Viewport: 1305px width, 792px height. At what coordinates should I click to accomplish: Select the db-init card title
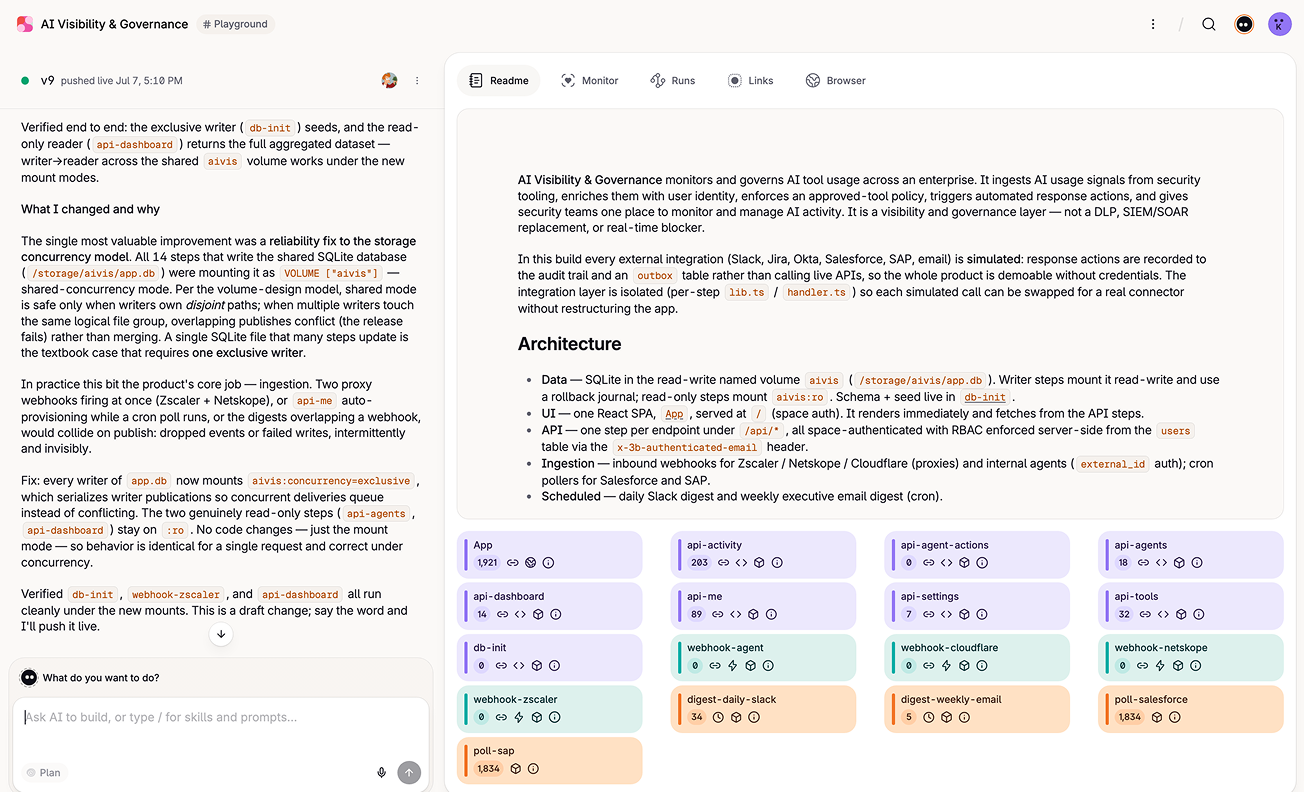click(x=490, y=648)
